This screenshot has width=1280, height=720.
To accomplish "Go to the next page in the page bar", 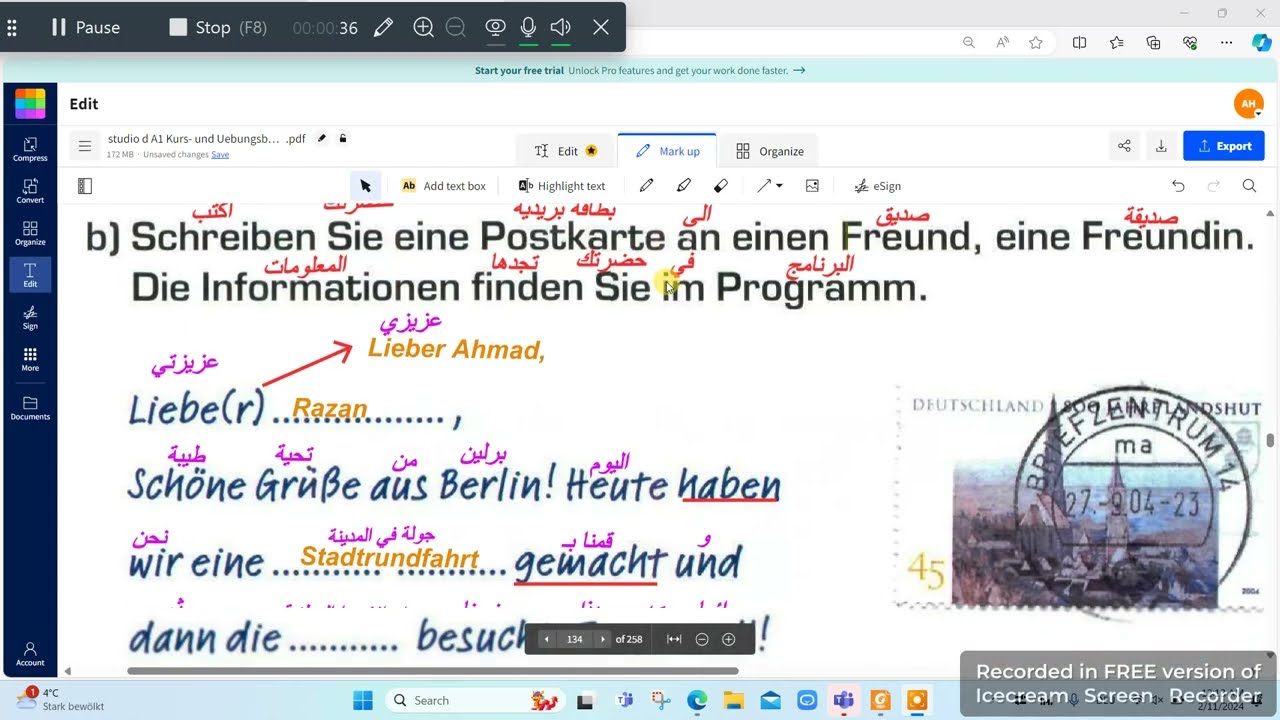I will coord(602,639).
